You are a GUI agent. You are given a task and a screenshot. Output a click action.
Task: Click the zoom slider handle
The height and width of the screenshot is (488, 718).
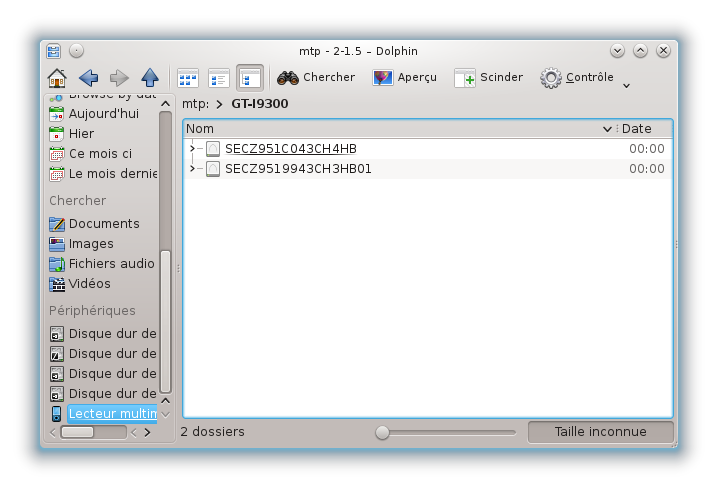coord(382,433)
